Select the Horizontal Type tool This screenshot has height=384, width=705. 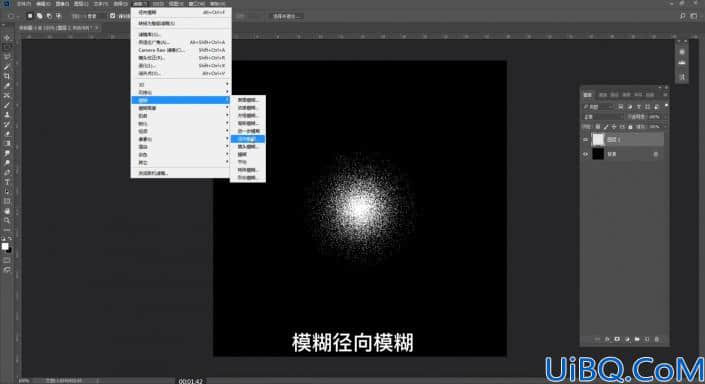pyautogui.click(x=7, y=182)
